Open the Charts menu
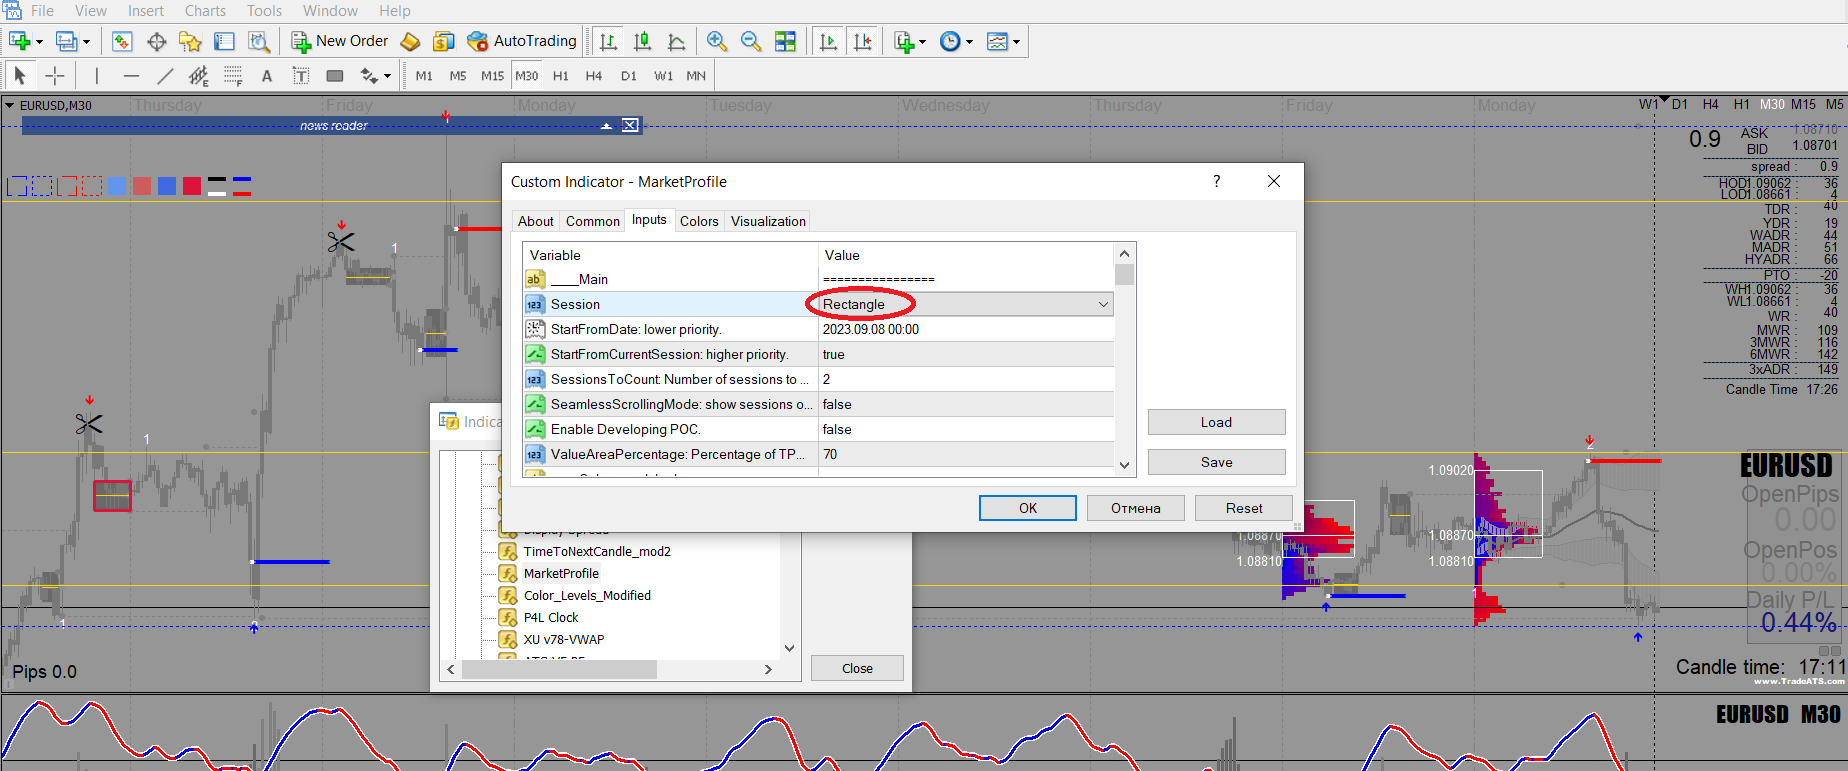 click(205, 10)
